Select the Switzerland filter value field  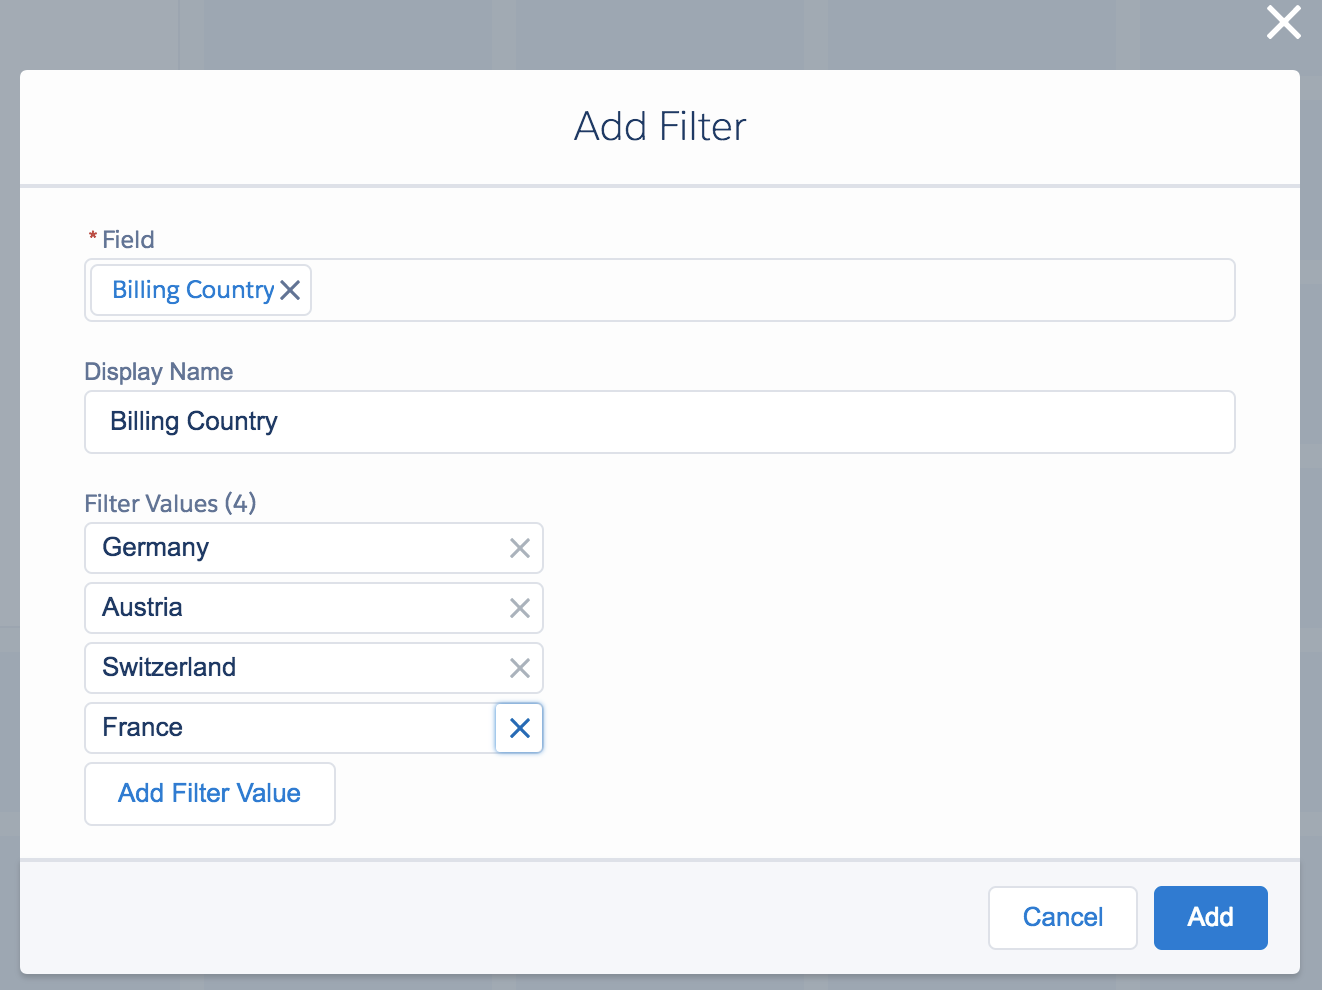[290, 668]
